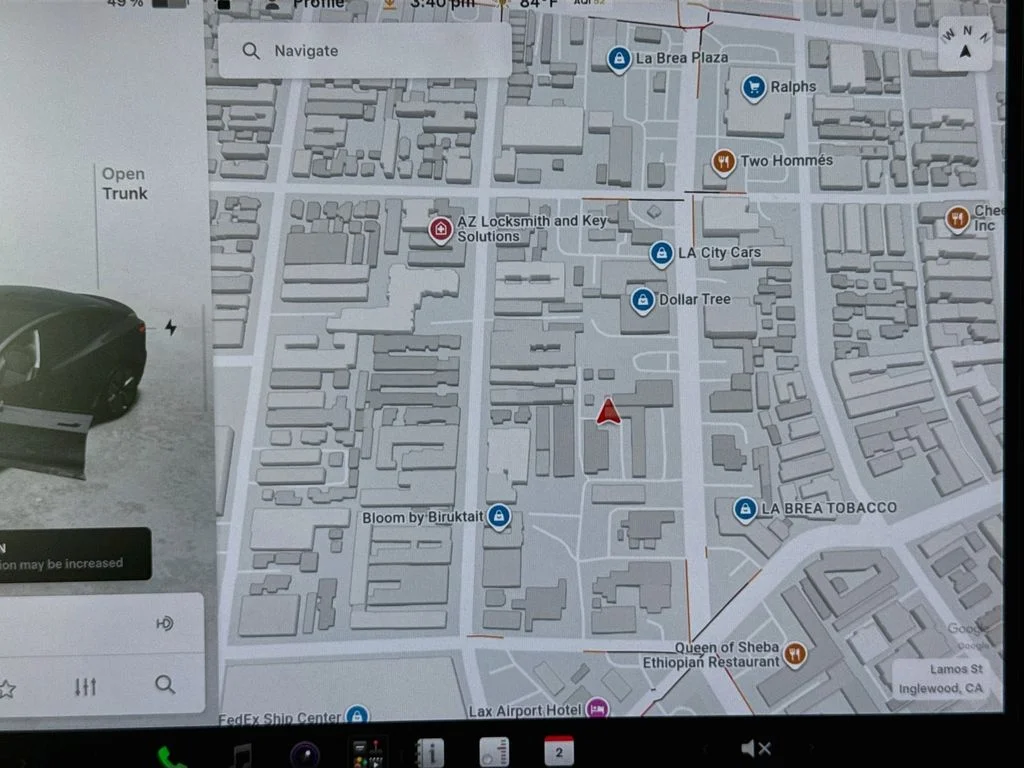
Task: Tap the charging bolt icon beside car
Action: [170, 327]
